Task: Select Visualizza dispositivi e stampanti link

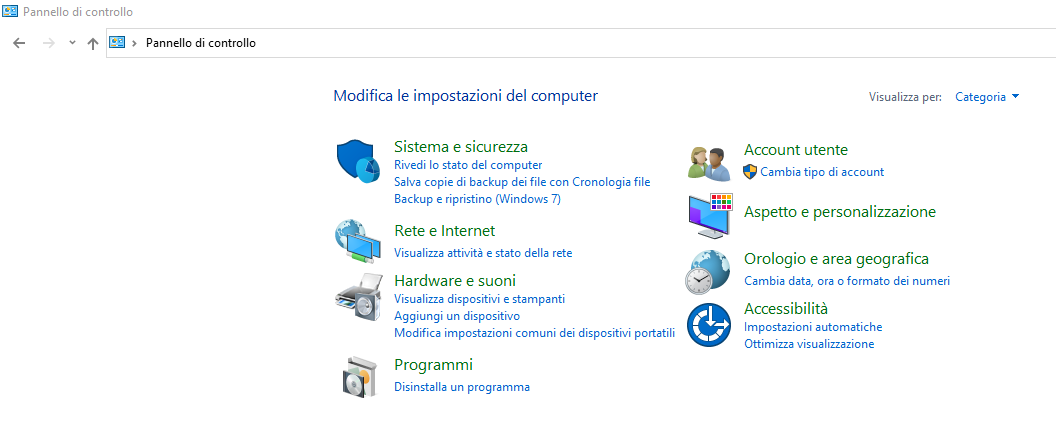Action: pyautogui.click(x=480, y=299)
